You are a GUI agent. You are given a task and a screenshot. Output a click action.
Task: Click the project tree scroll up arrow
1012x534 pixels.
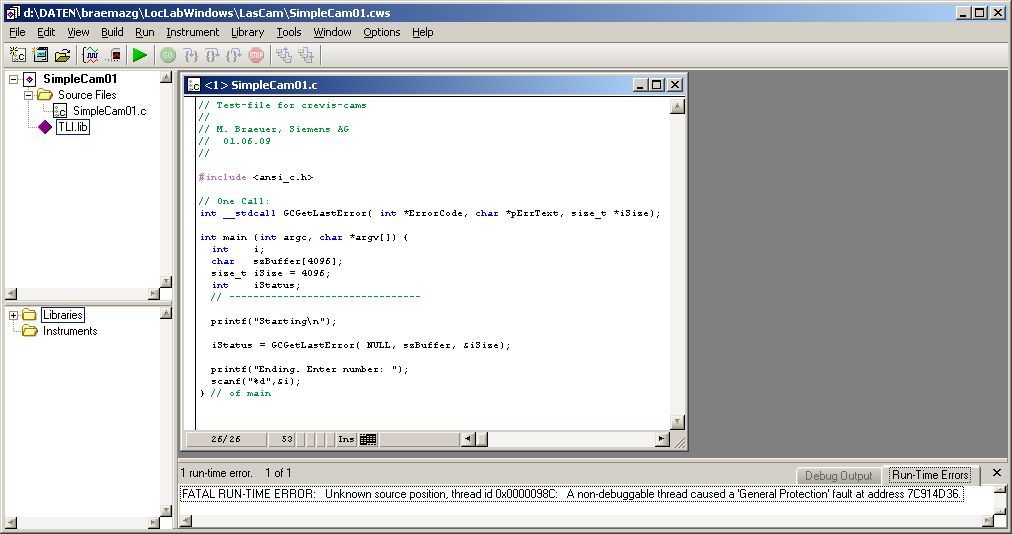(166, 77)
